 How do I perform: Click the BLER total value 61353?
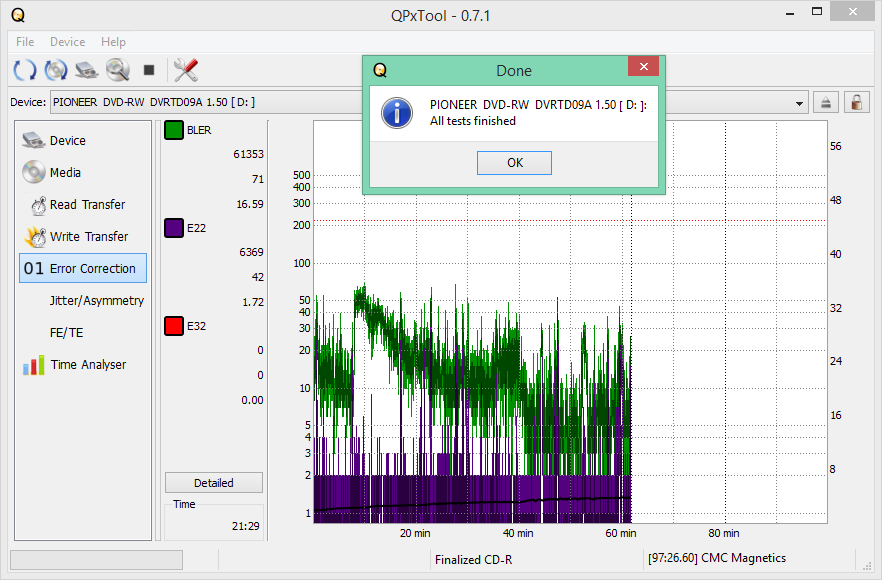[248, 154]
